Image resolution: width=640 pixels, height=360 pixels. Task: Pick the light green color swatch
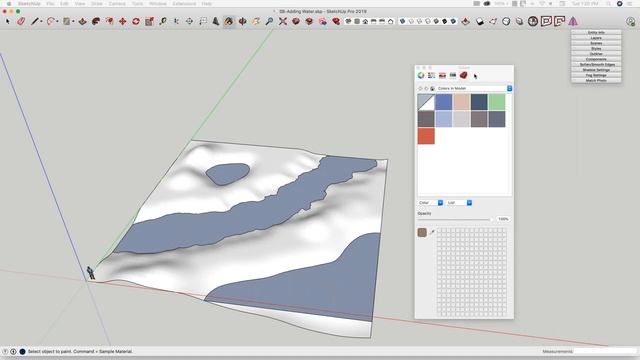pos(497,102)
